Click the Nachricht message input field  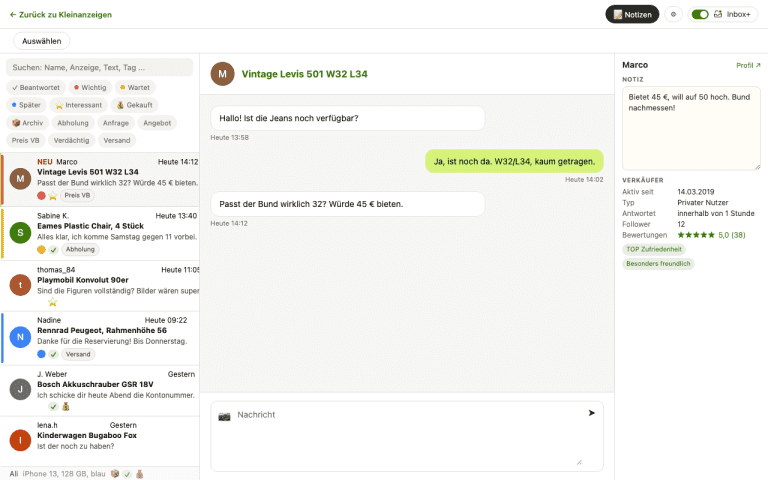tap(407, 436)
